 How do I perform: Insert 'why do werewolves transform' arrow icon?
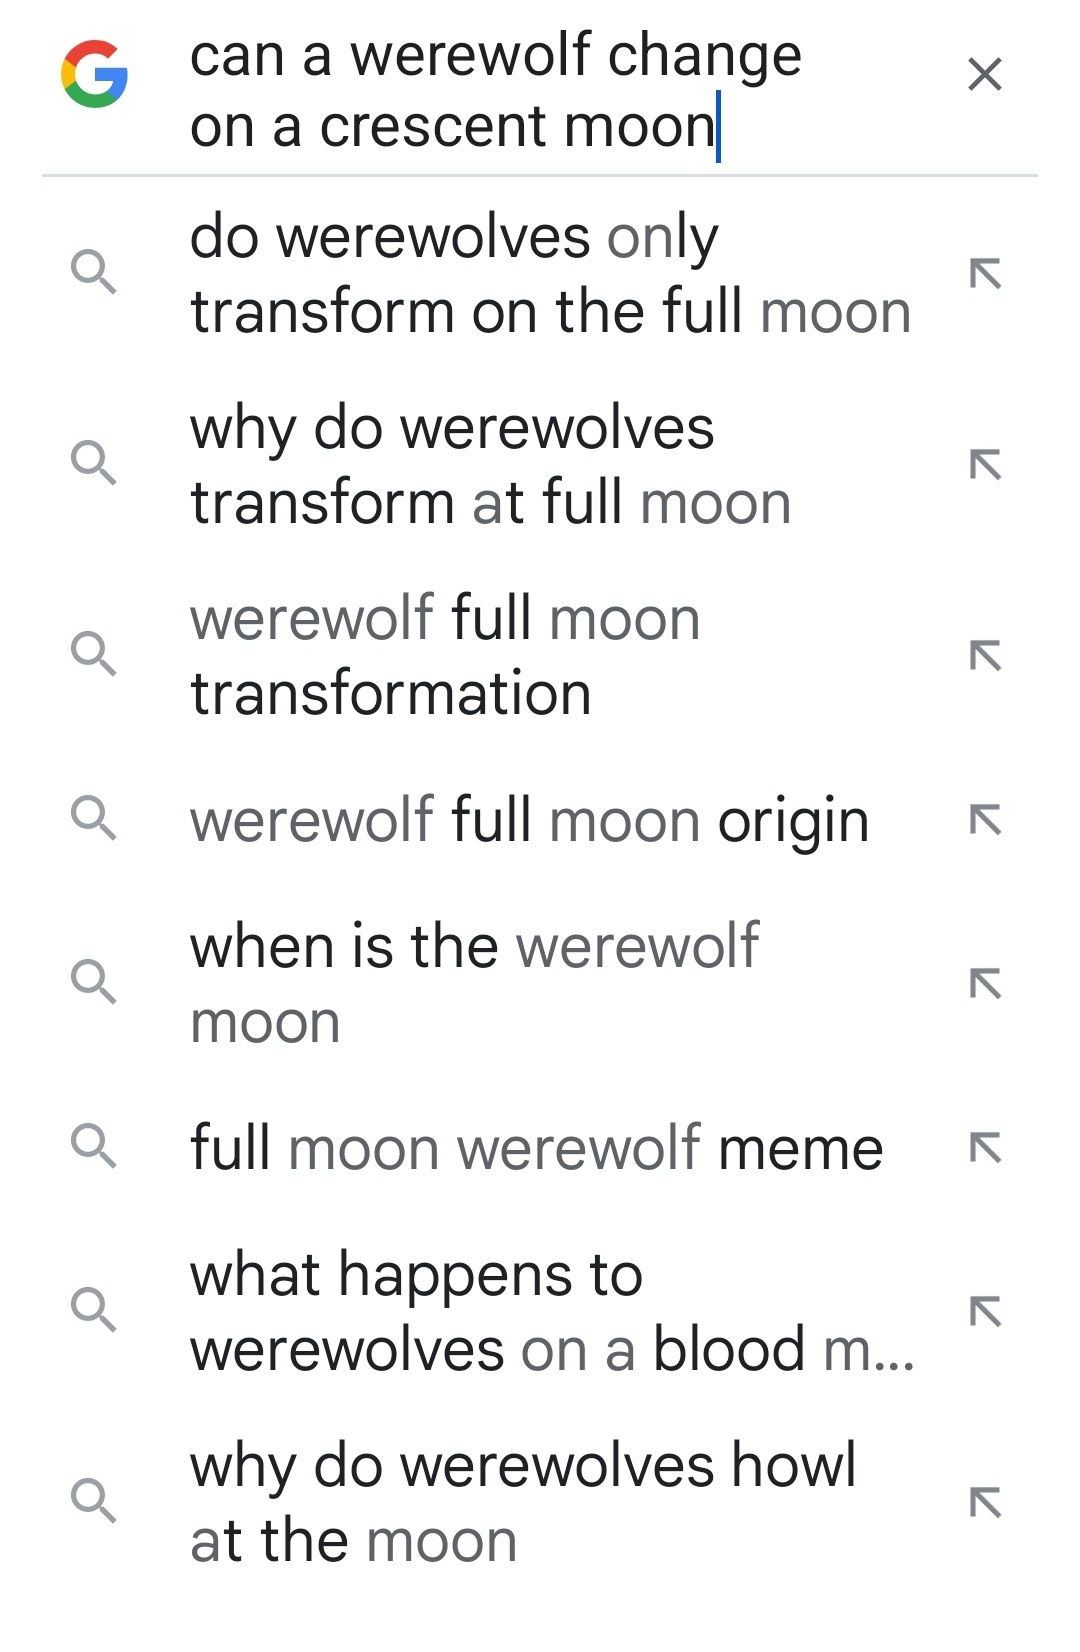coord(985,464)
